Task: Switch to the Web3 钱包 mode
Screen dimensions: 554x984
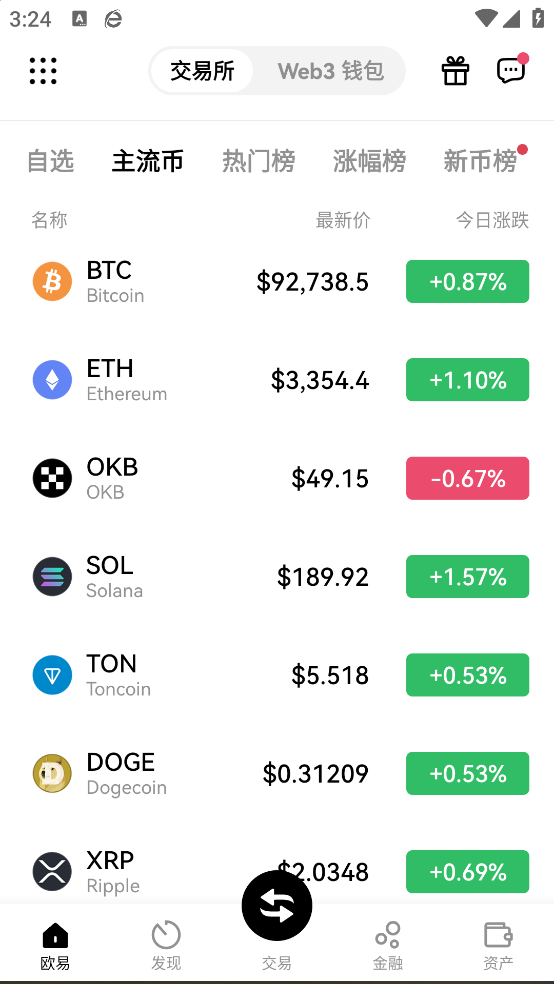Action: (331, 71)
